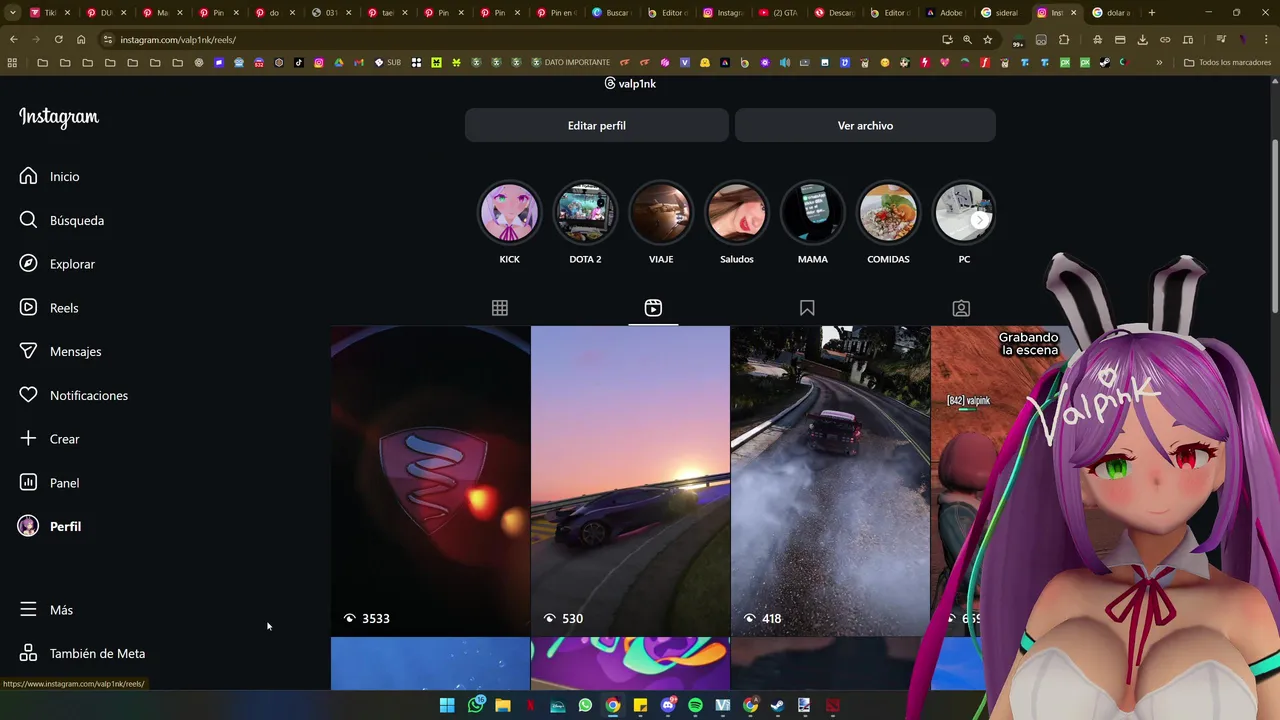
Task: Open the apps grid in bookmarks bar
Action: pyautogui.click(x=12, y=63)
